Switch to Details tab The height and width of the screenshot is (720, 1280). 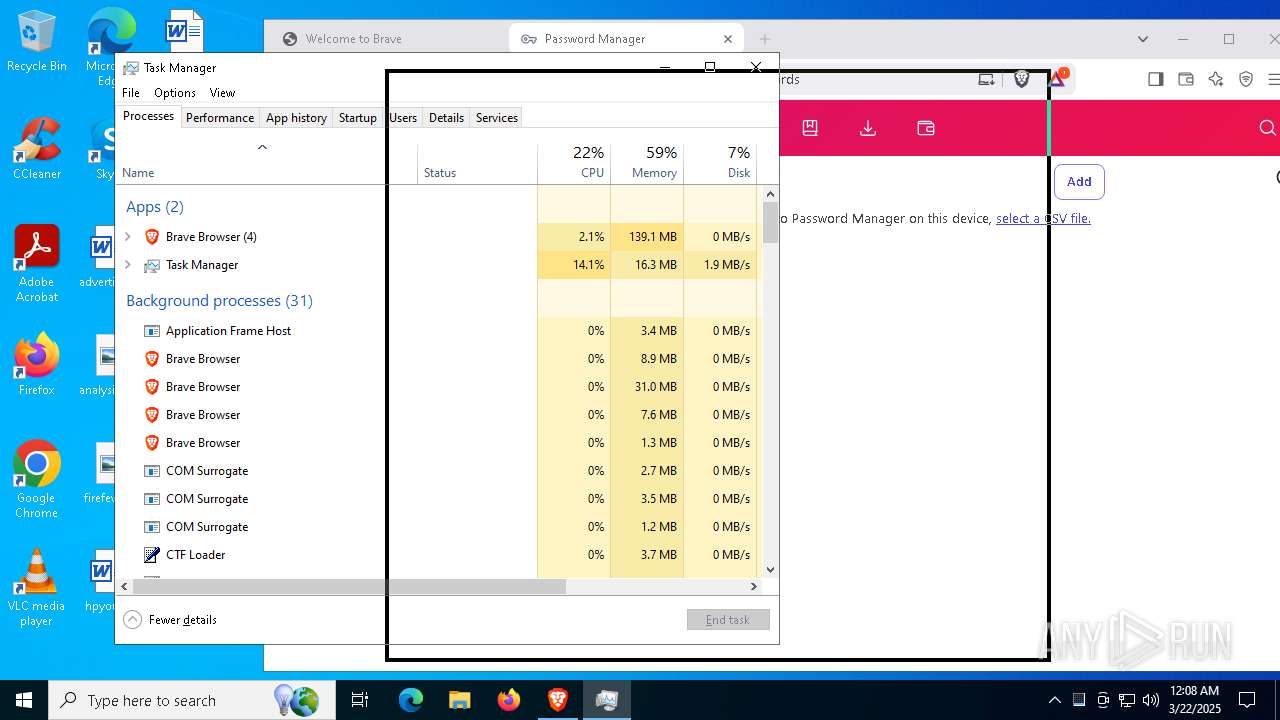(446, 118)
